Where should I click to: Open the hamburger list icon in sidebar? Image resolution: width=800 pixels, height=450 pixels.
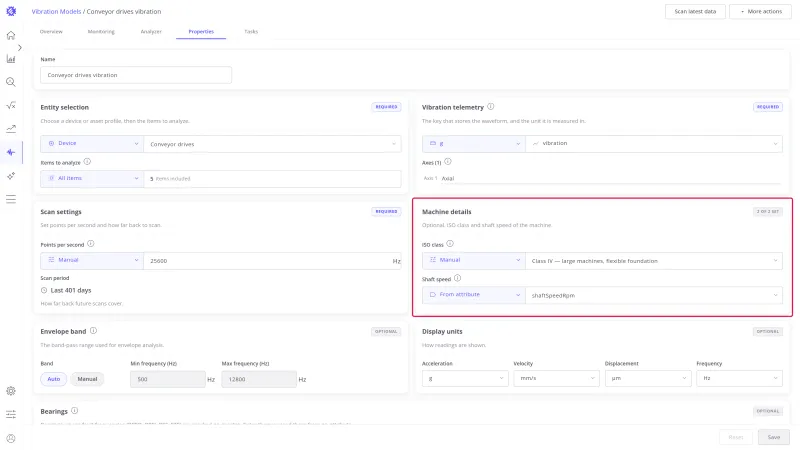(x=11, y=199)
